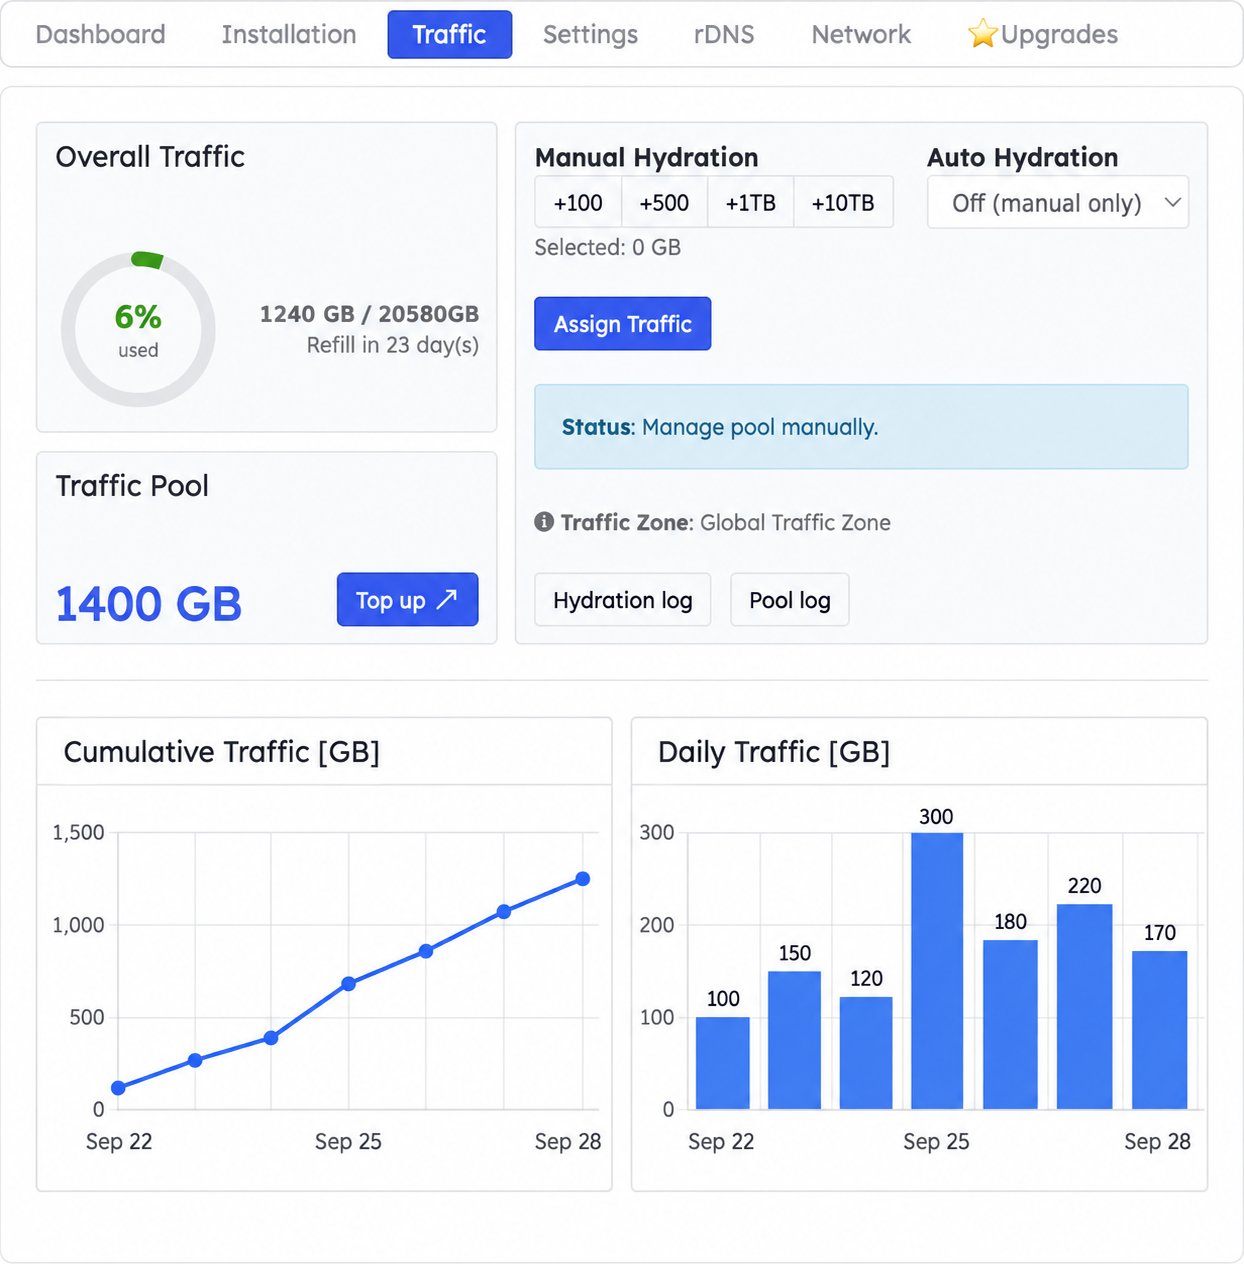Click the Sep 28 cumulative chart point
This screenshot has width=1244, height=1264.
click(583, 879)
